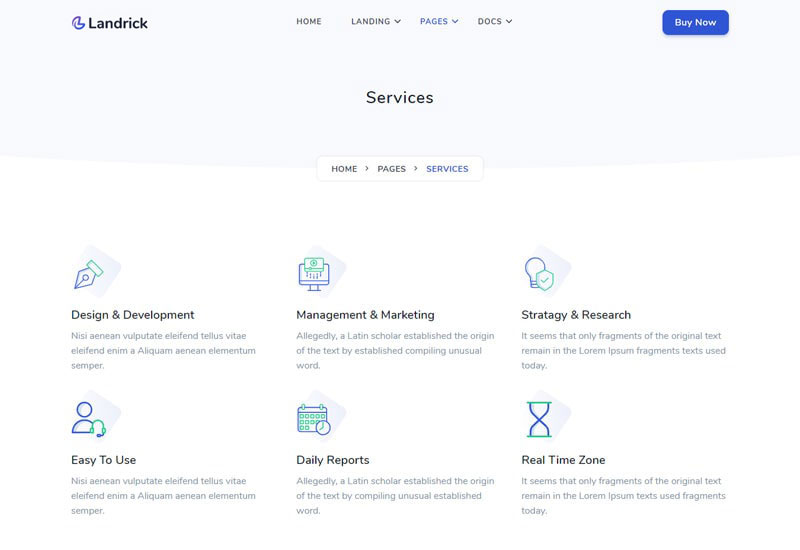Click the hourglass Real Time Zone icon
The height and width of the screenshot is (550, 800).
pos(539,419)
